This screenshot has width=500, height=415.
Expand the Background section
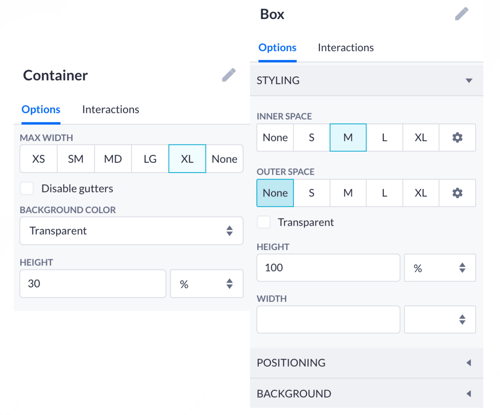(x=367, y=394)
